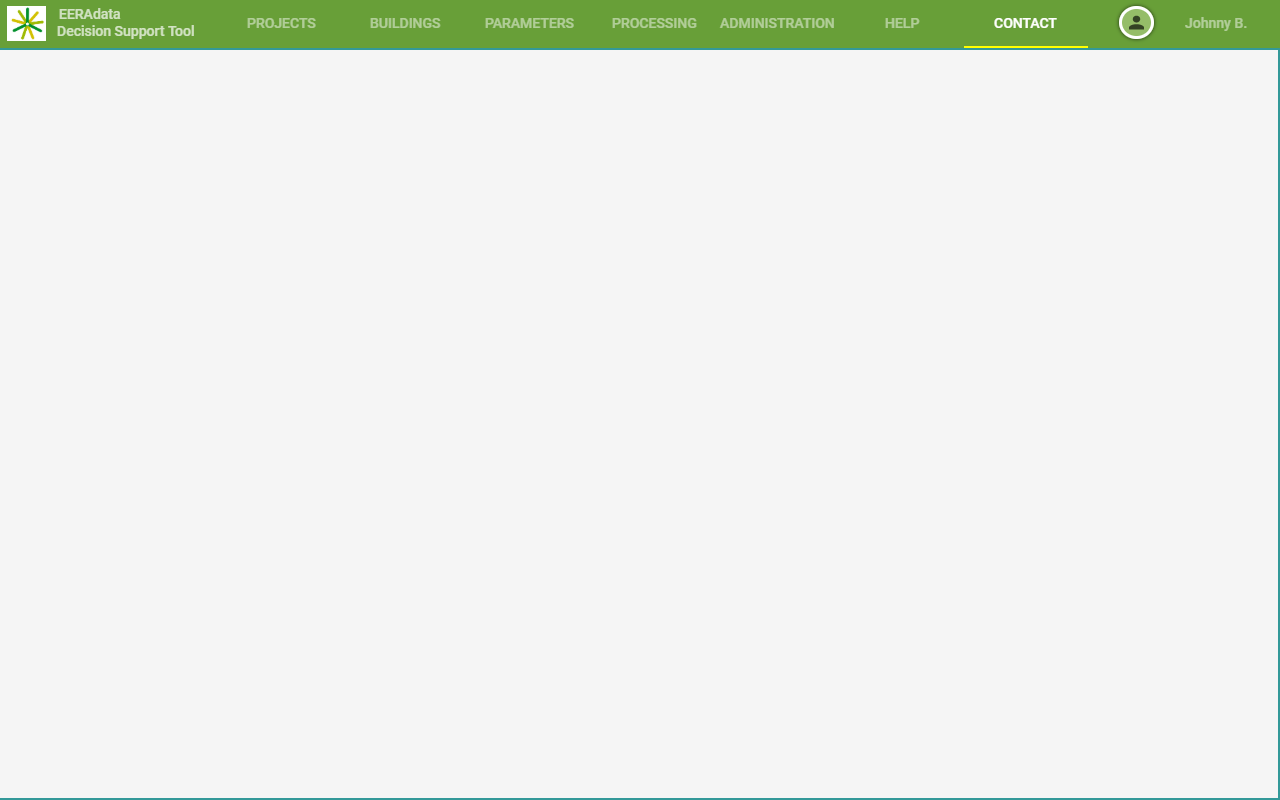Viewport: 1280px width, 800px height.
Task: Click header gap between Help and Contact
Action: coord(948,23)
